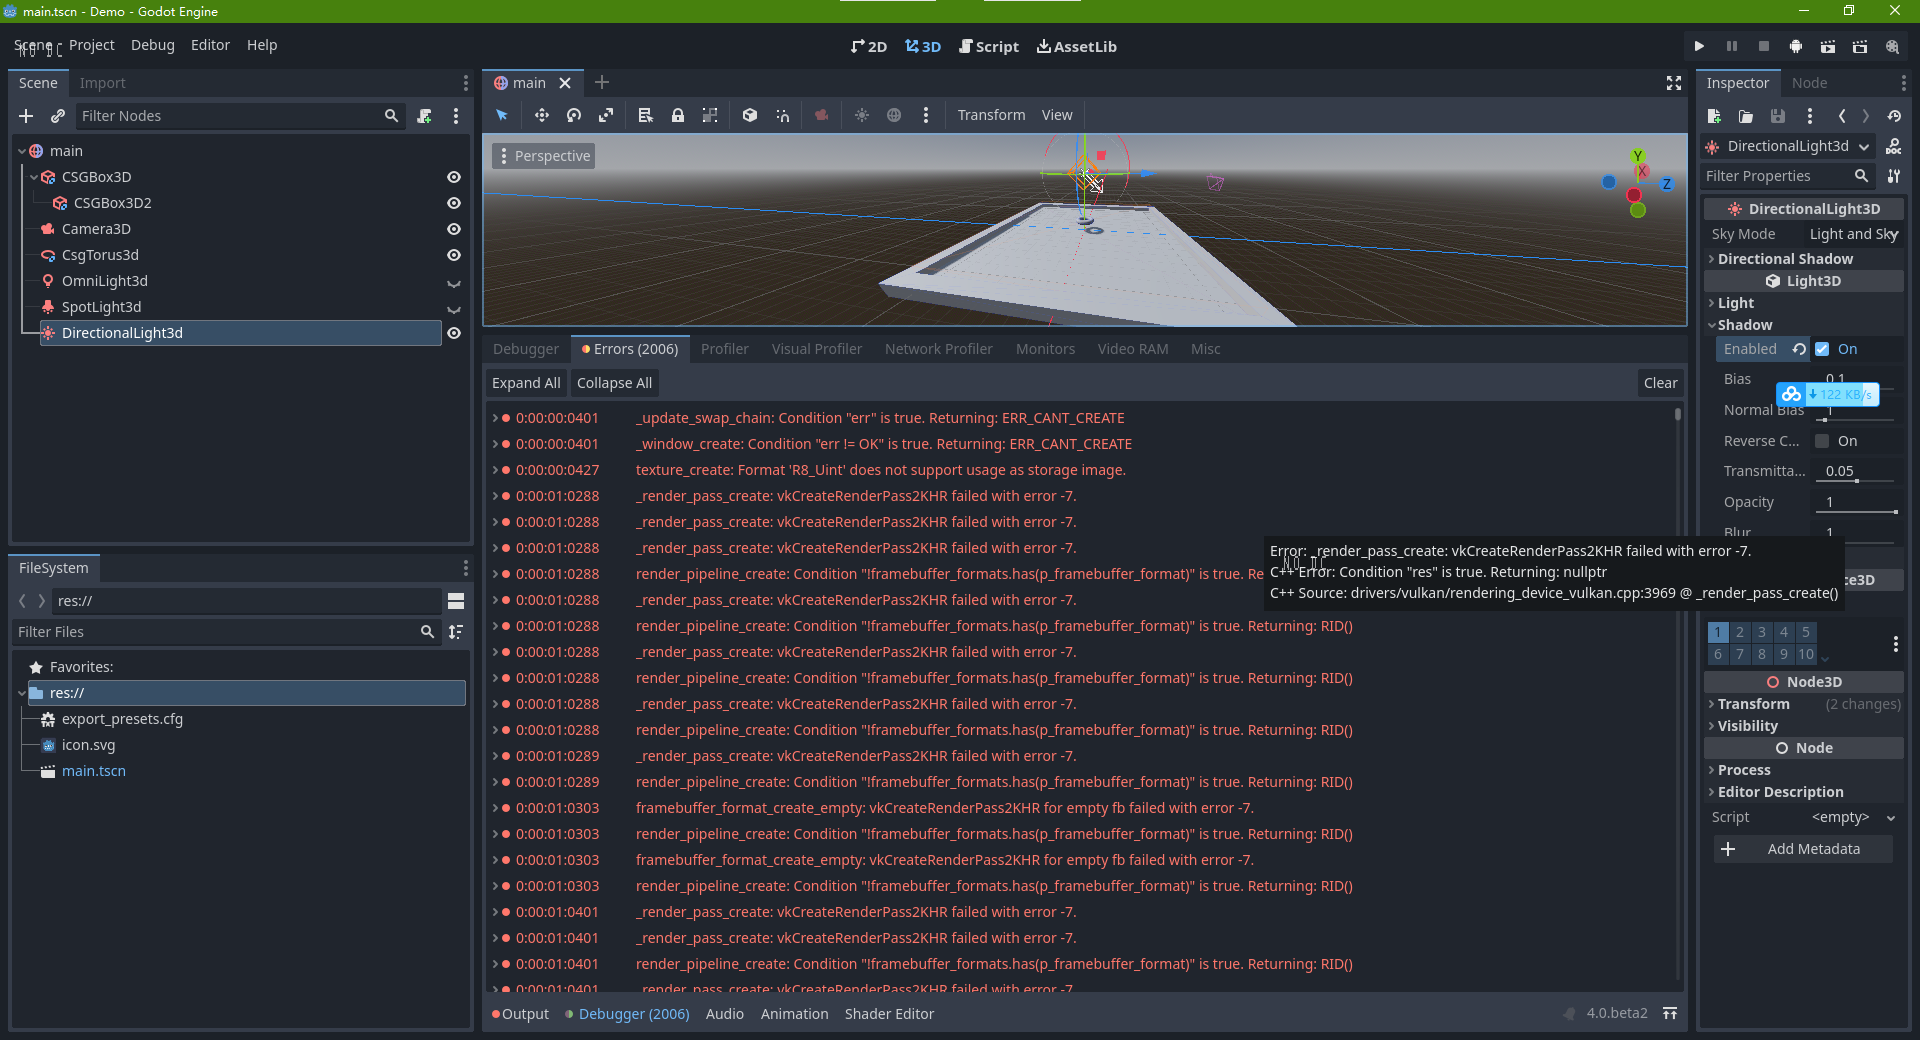Select the Scale mode tool
The image size is (1920, 1040).
(x=606, y=115)
